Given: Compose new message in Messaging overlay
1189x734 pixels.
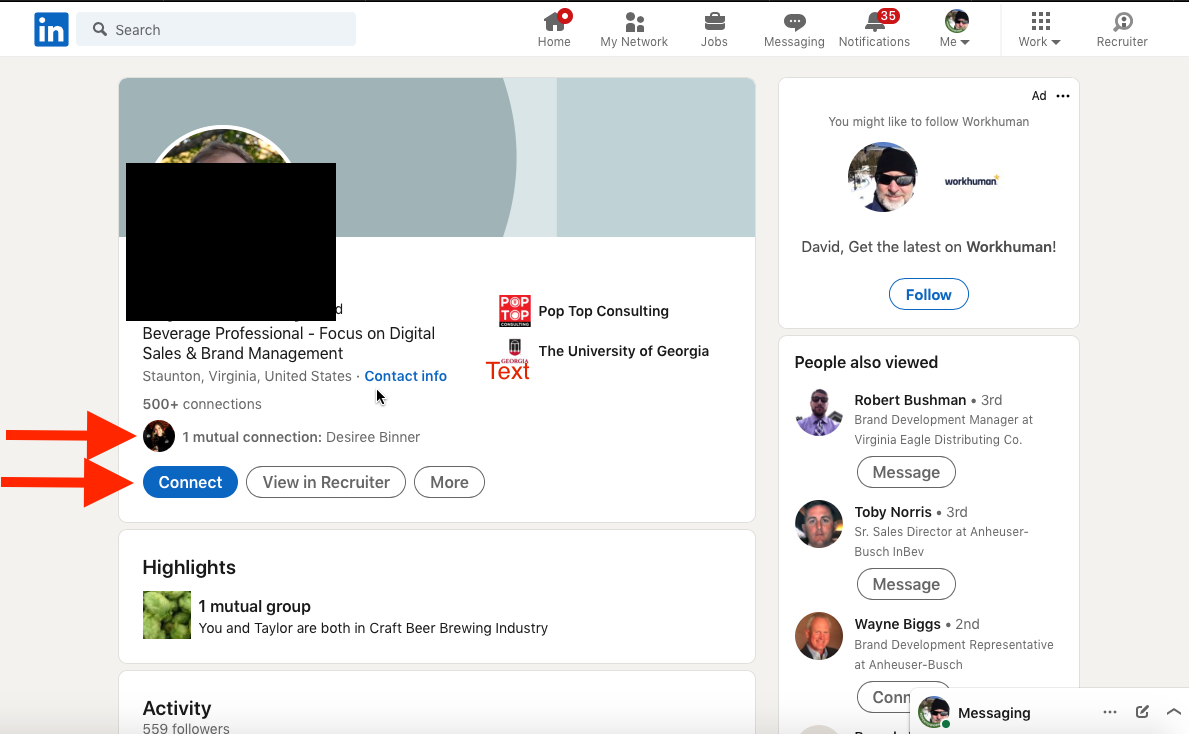Looking at the screenshot, I should point(1142,712).
